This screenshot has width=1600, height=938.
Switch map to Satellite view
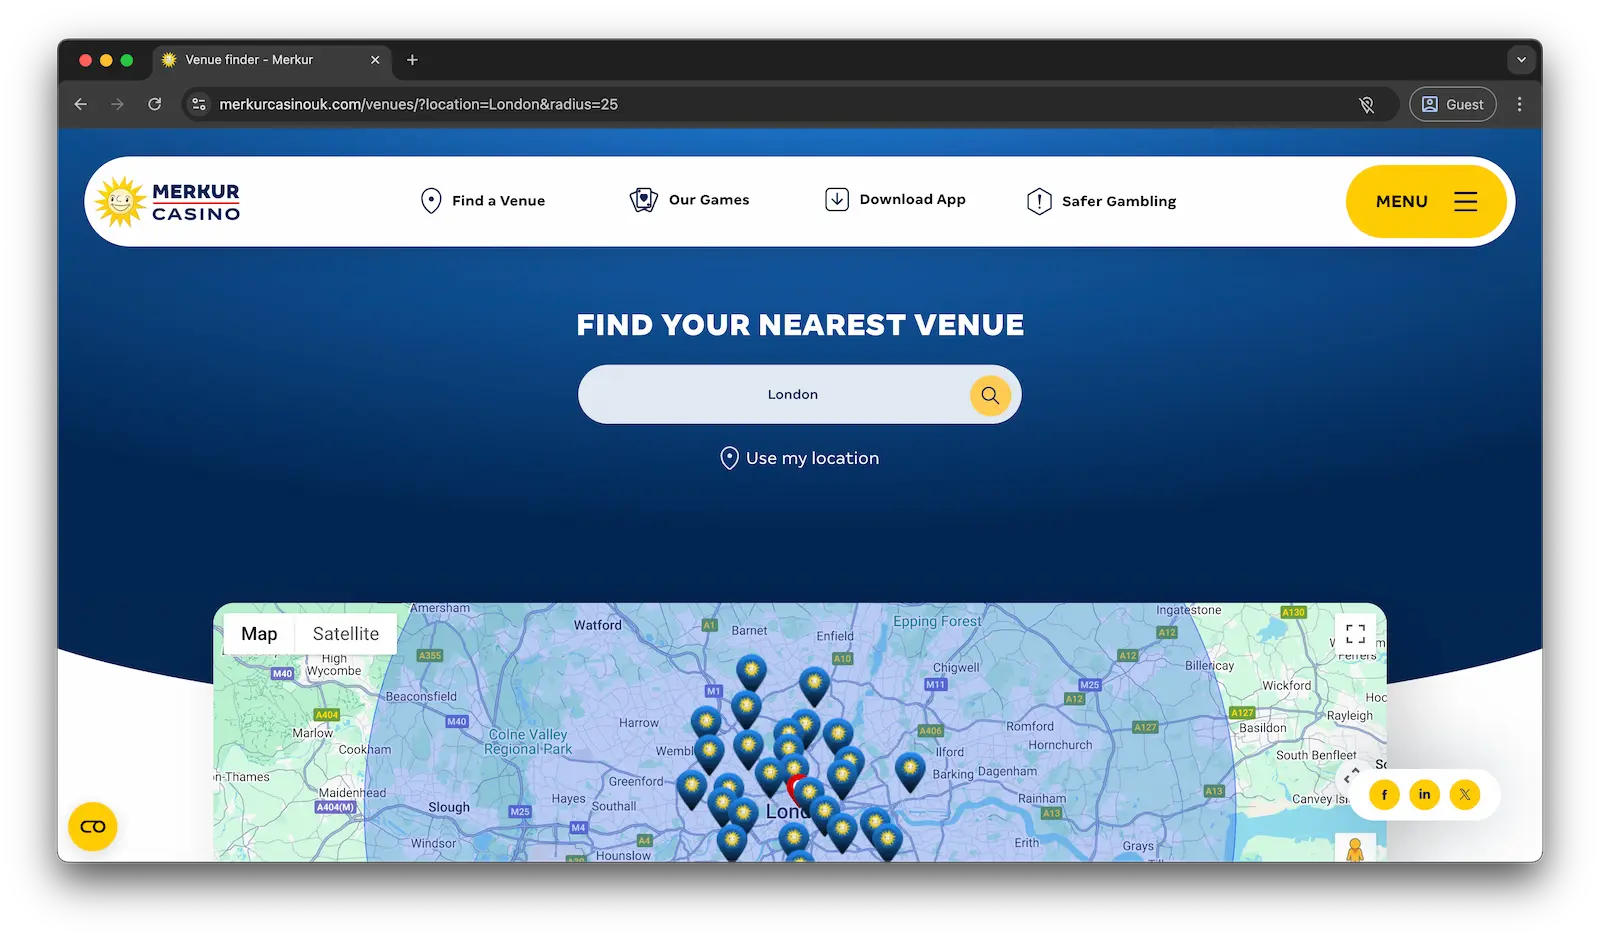coord(346,634)
